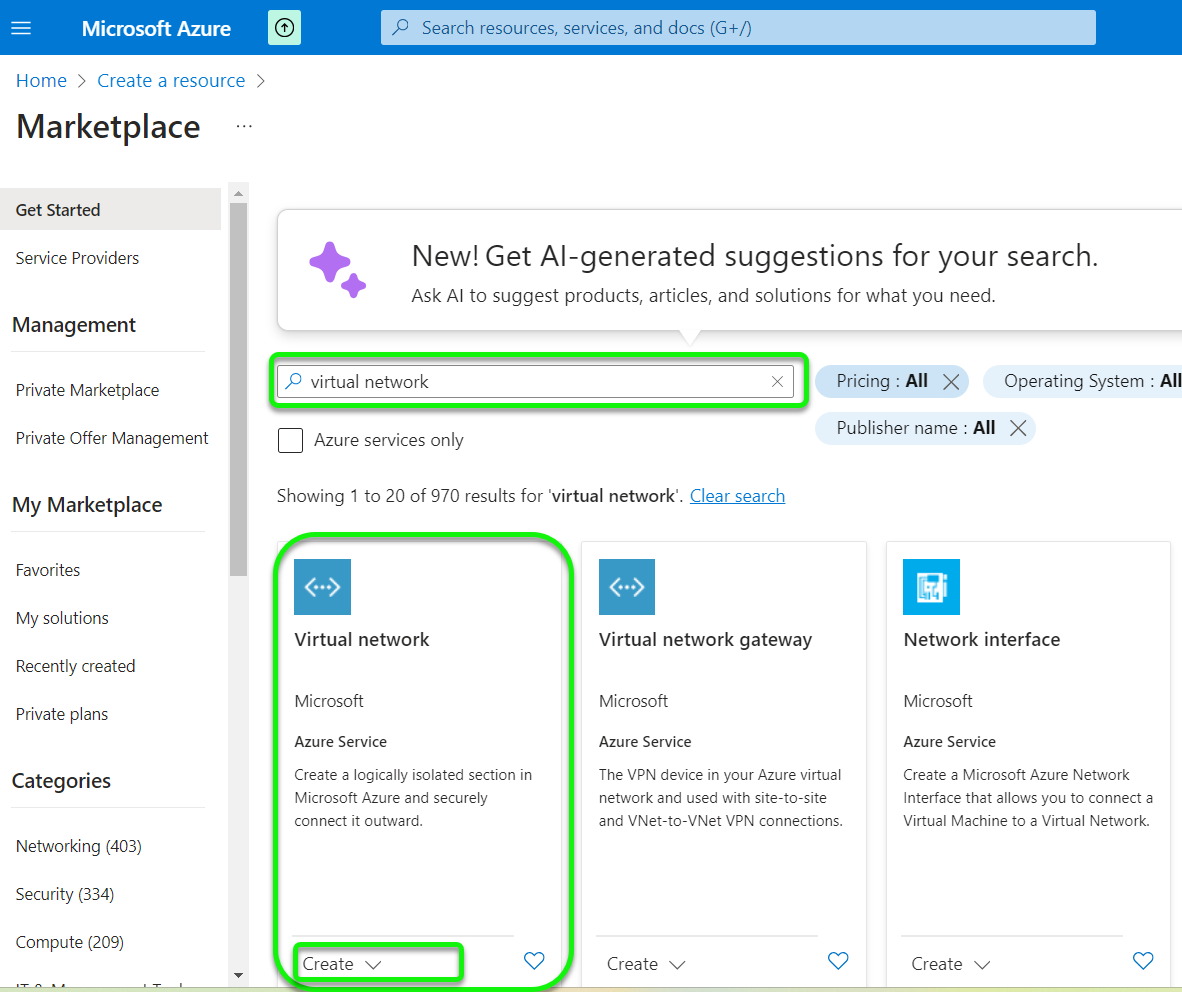Click the Virtual network gateway icon
The image size is (1182, 992).
tap(627, 587)
